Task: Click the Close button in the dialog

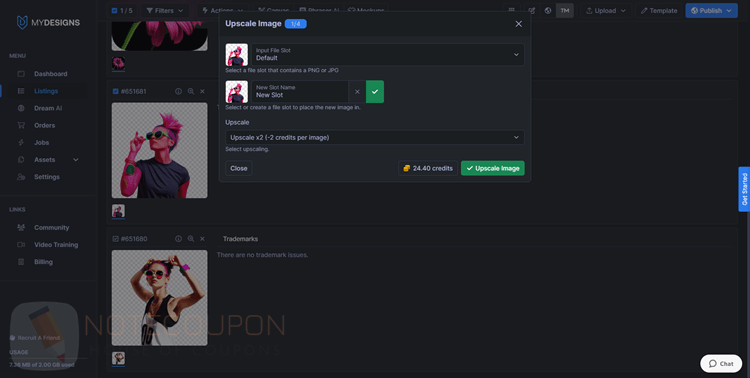Action: coord(239,168)
